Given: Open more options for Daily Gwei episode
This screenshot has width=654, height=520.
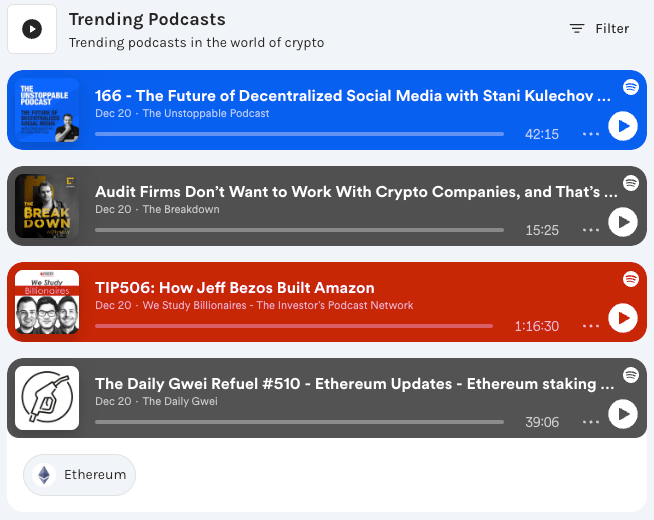Looking at the screenshot, I should point(591,422).
